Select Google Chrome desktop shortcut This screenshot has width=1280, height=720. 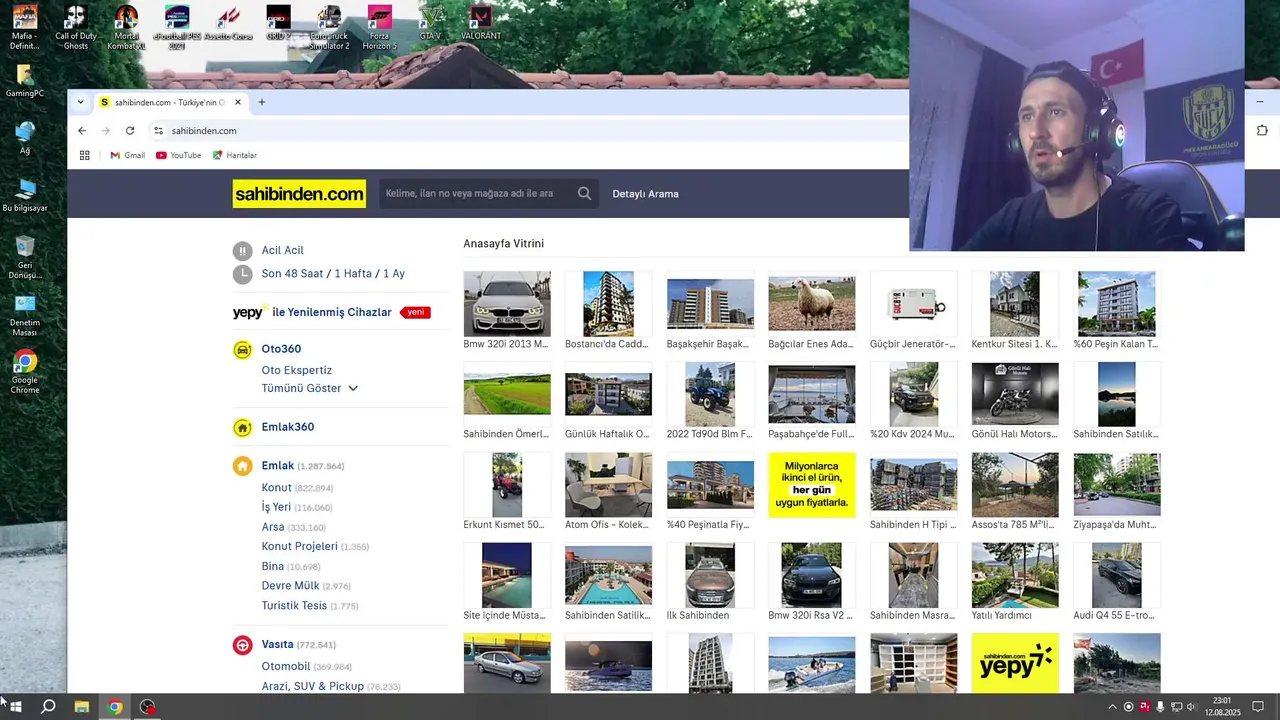[x=25, y=372]
